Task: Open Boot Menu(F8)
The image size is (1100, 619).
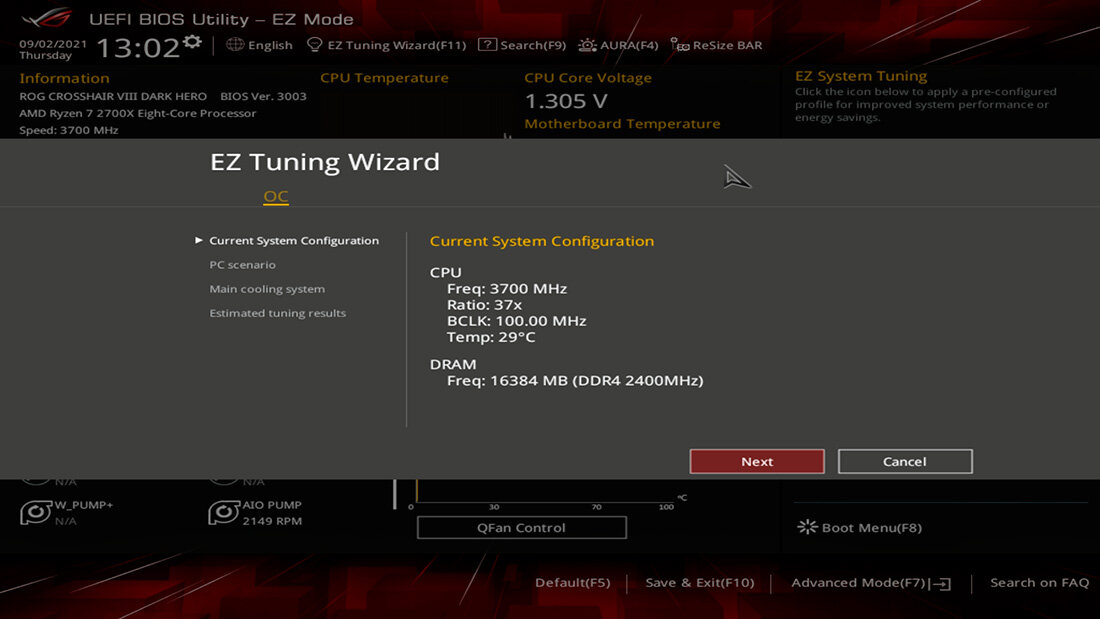Action: pyautogui.click(x=871, y=528)
